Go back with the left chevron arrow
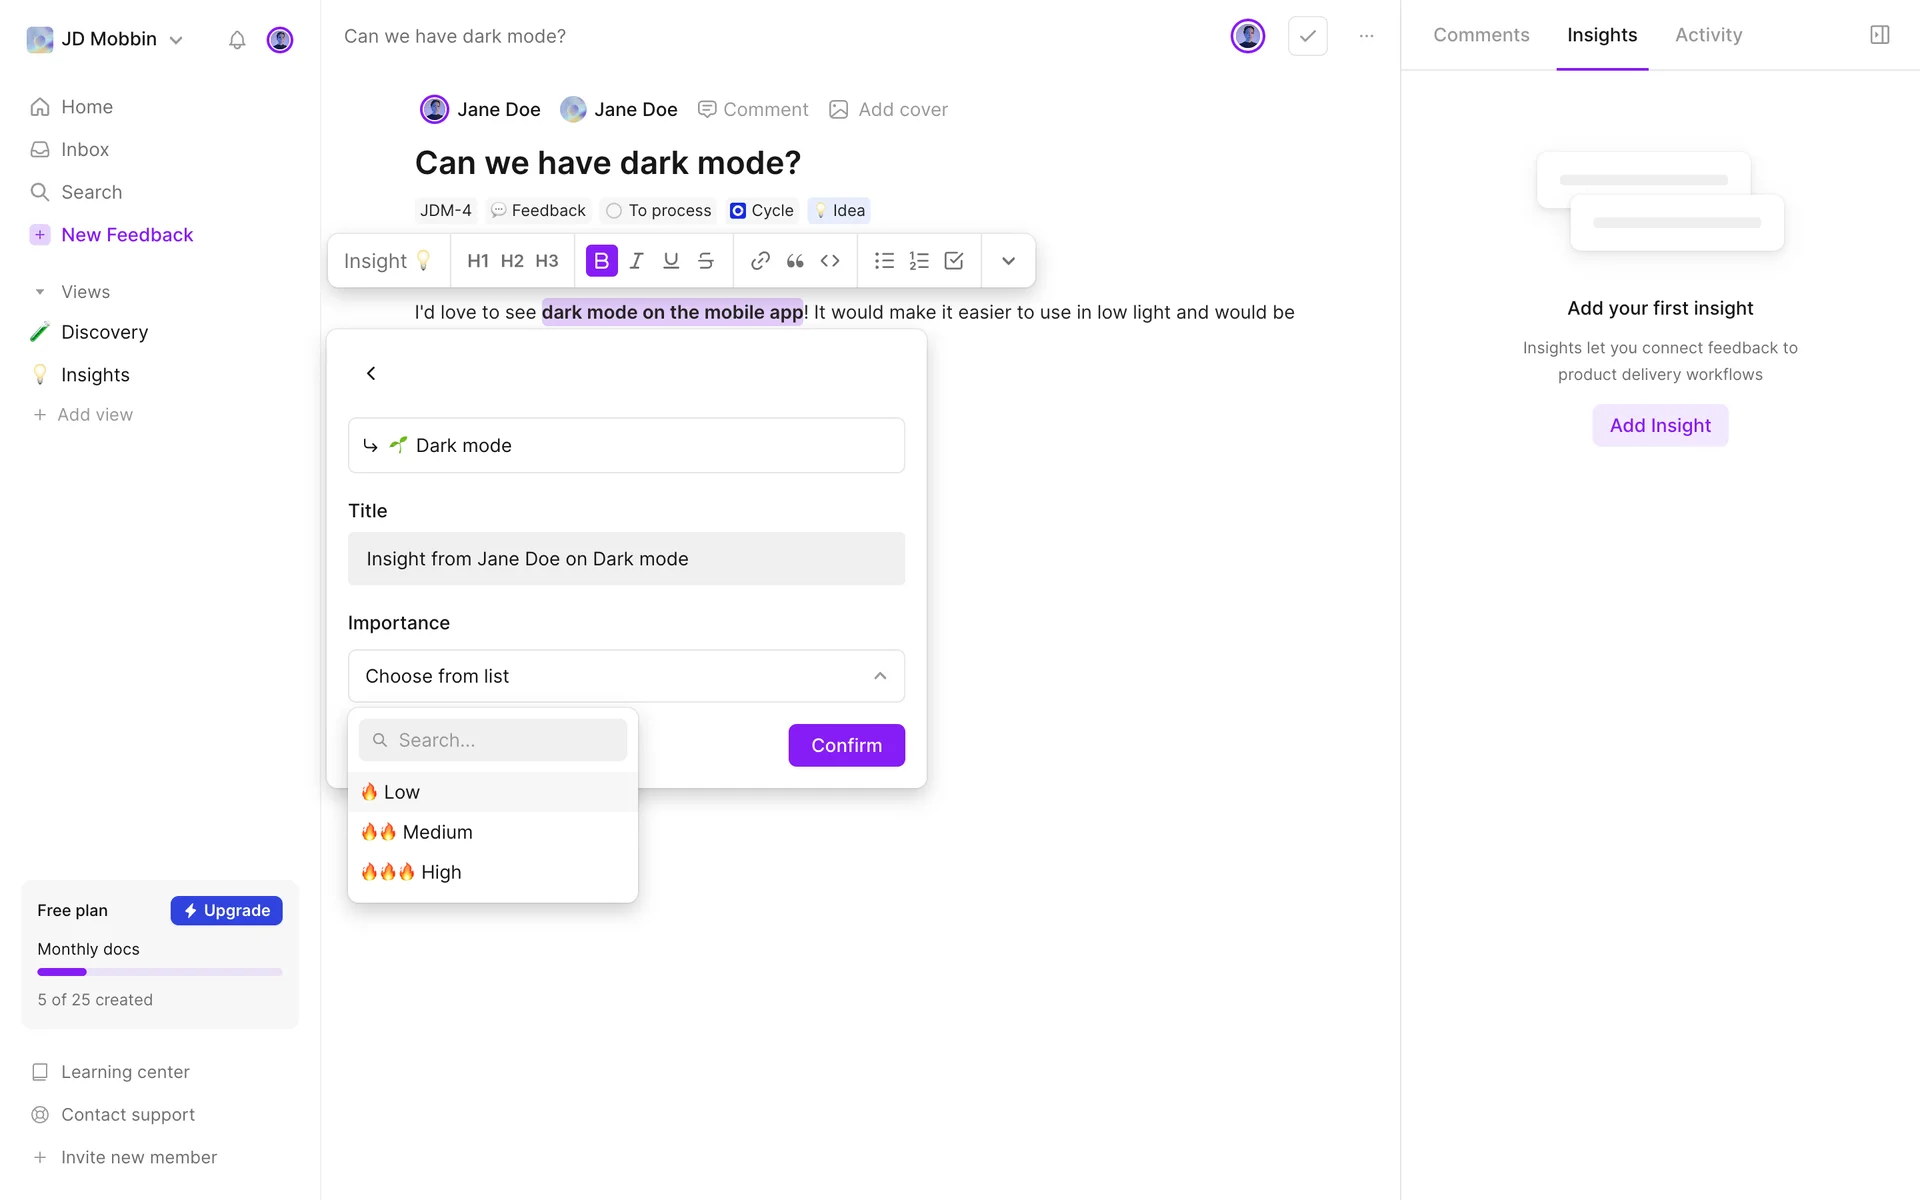The image size is (1920, 1200). (371, 373)
